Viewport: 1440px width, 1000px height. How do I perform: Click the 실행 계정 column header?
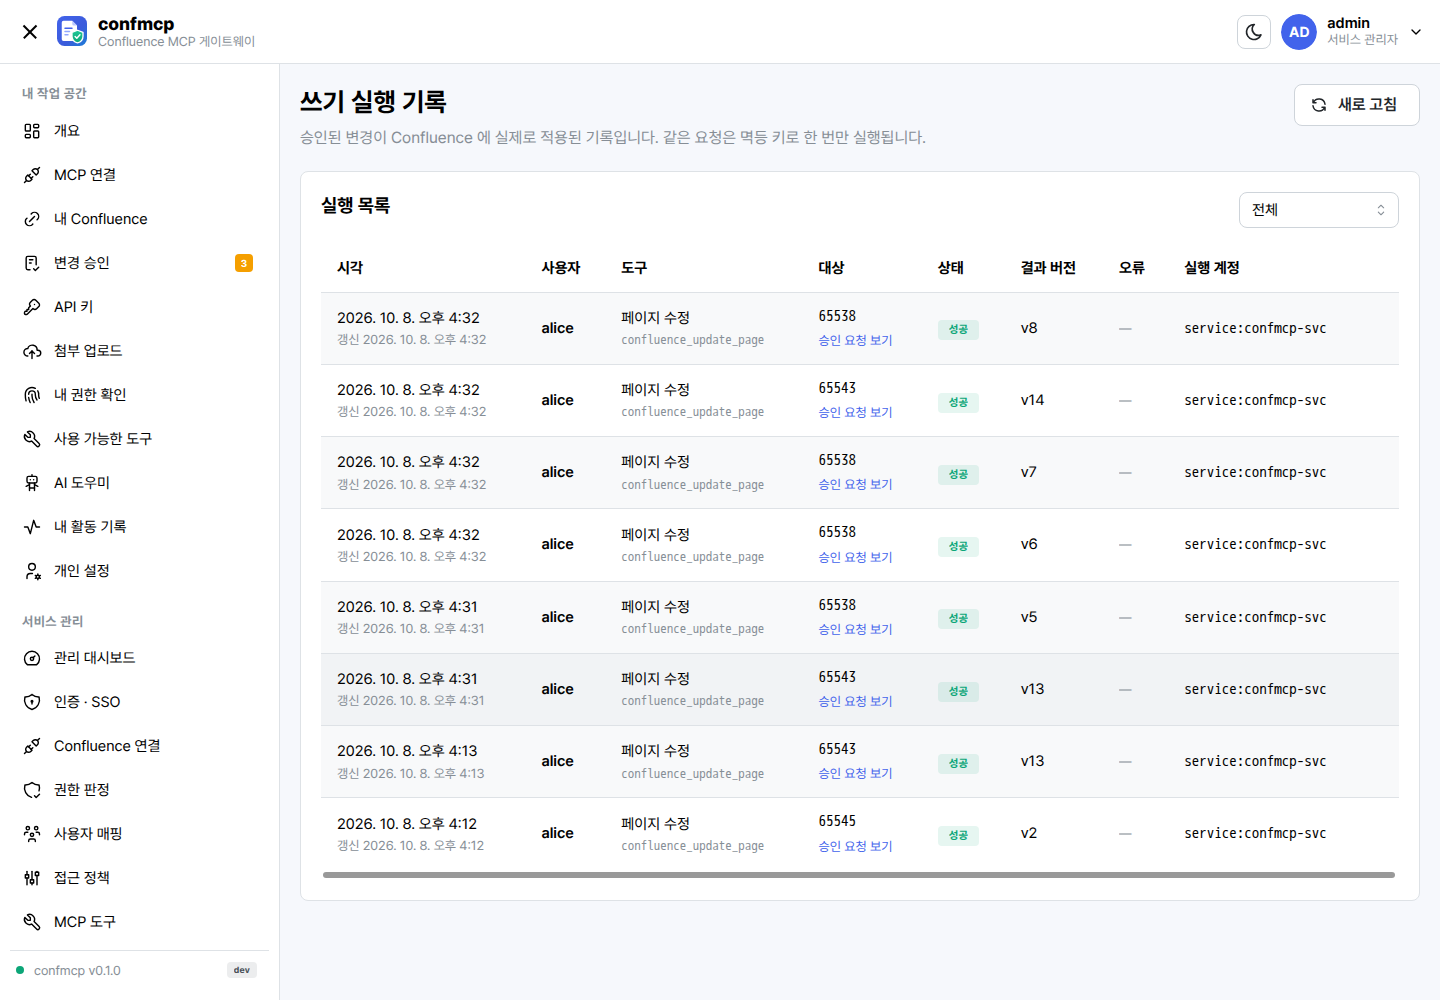tap(1212, 268)
